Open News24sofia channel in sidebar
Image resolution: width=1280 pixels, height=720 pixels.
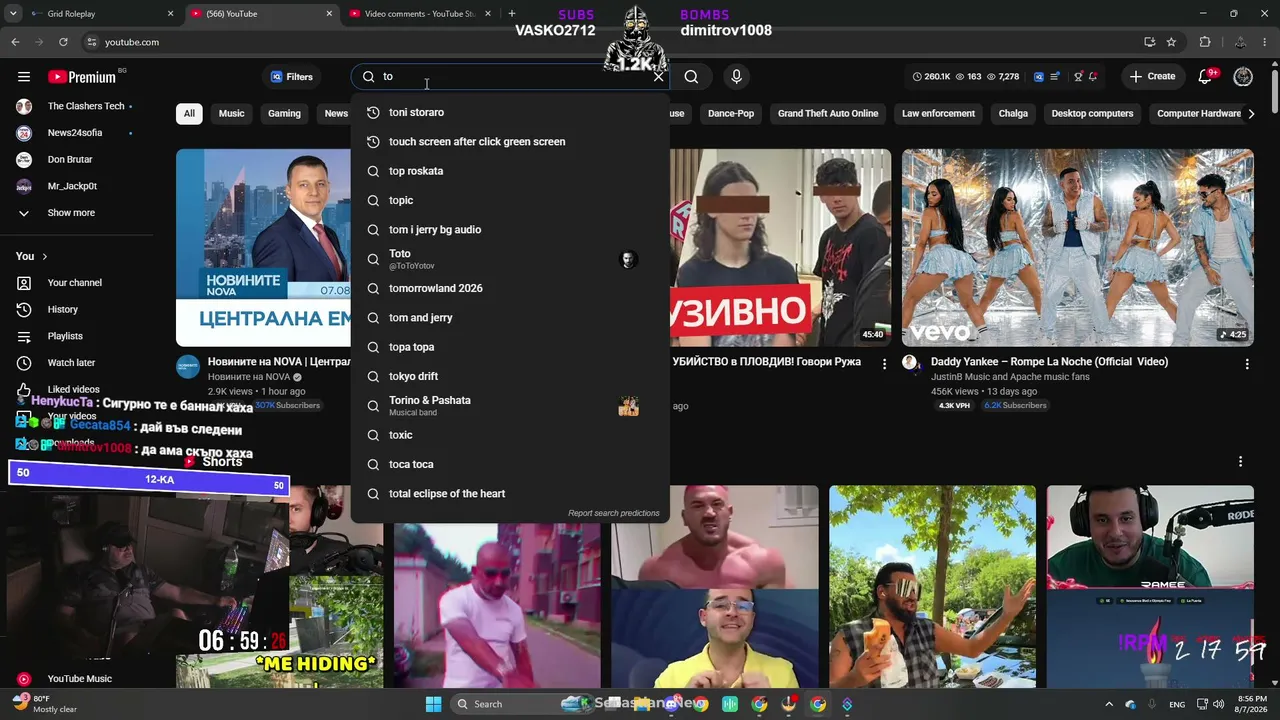click(76, 133)
